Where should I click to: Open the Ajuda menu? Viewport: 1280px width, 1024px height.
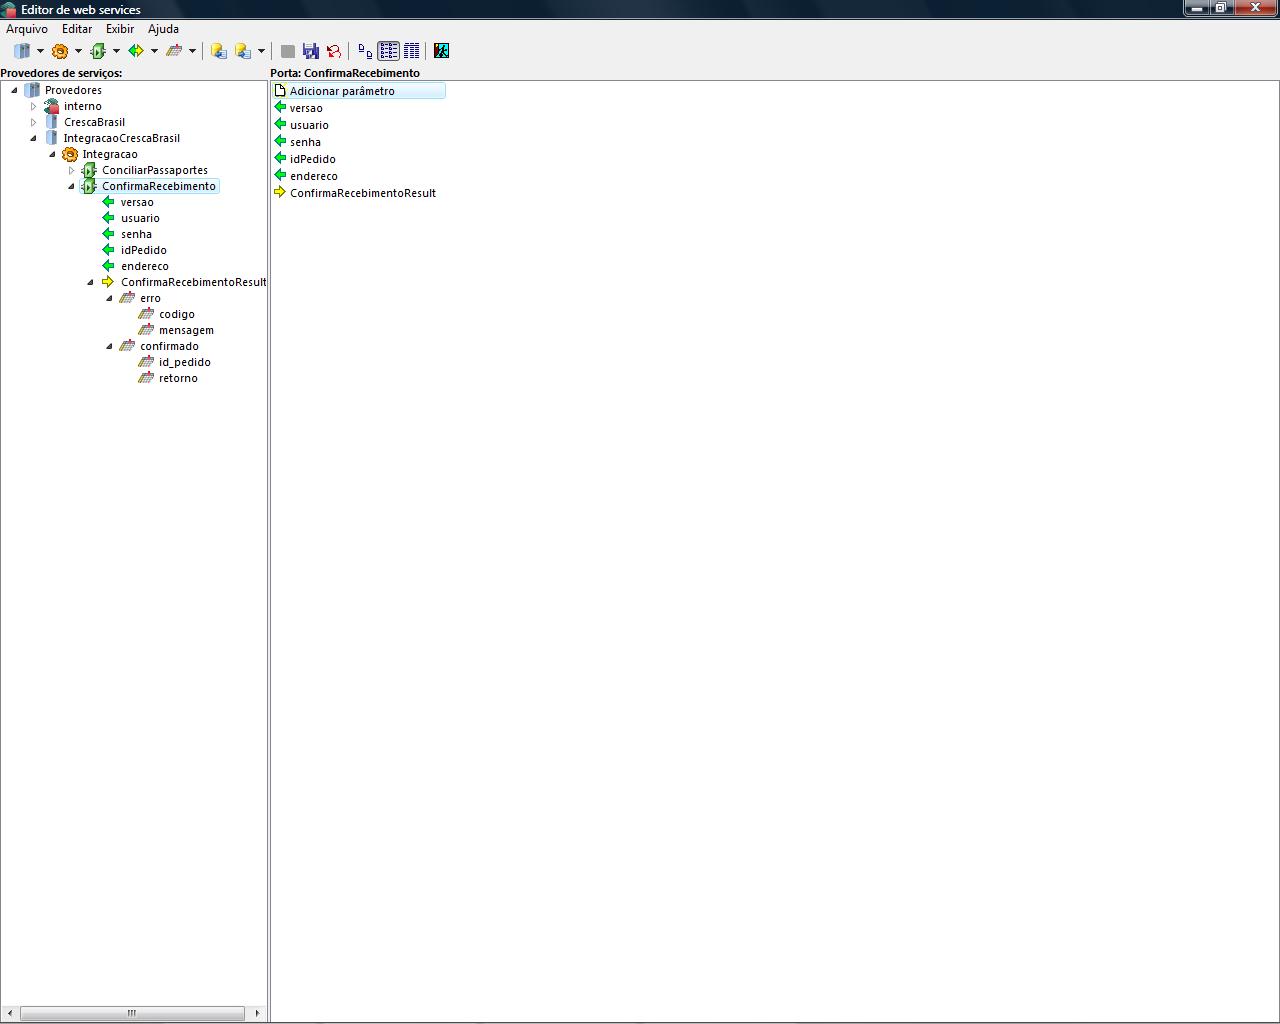163,29
